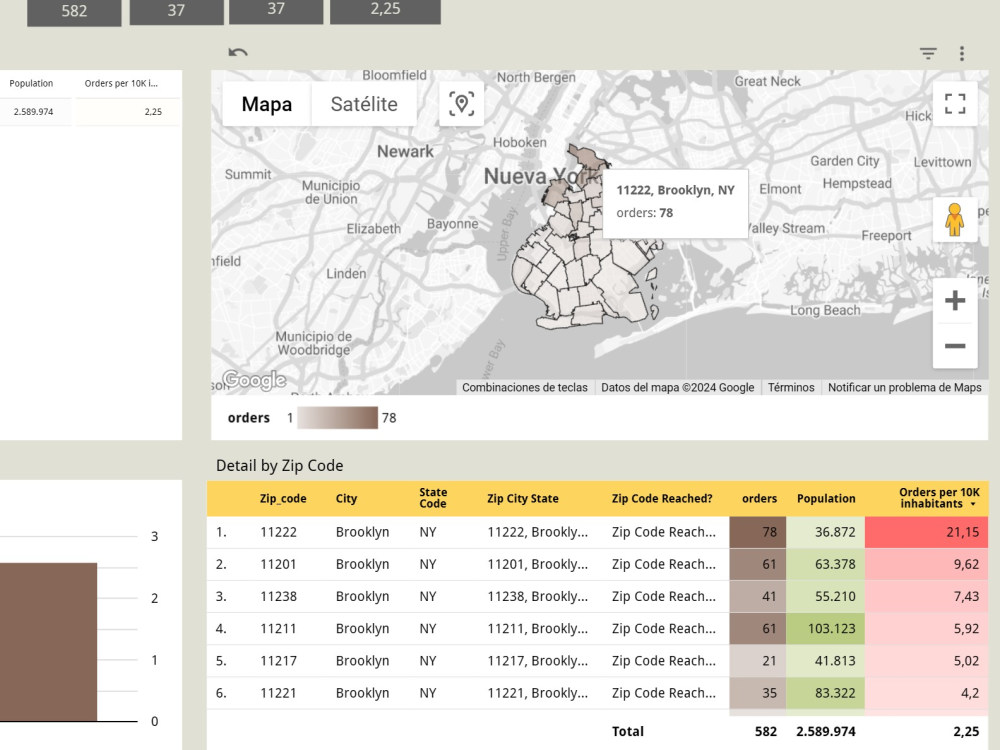Click the Street View pegman icon
This screenshot has width=1000, height=750.
pos(956,218)
